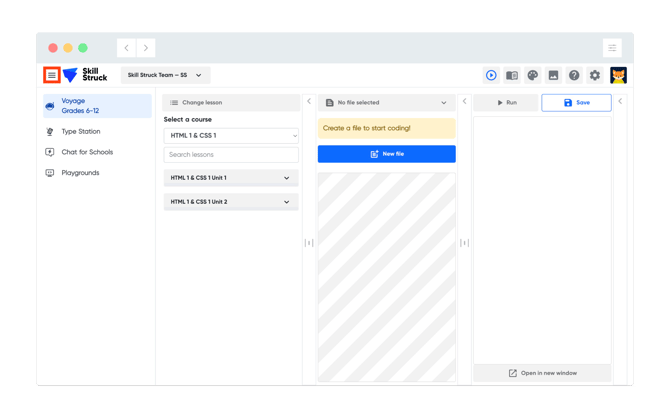Open the Skill Struck Team – SS dropdown
Viewport: 670px width, 418px height.
point(165,75)
